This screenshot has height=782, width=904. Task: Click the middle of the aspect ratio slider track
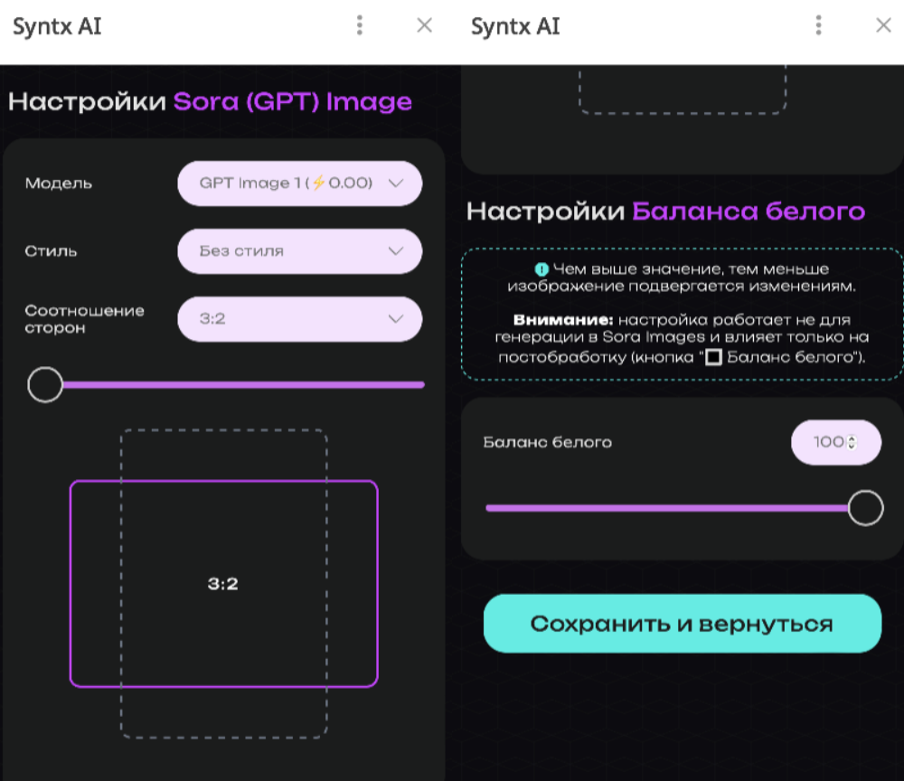(x=235, y=384)
